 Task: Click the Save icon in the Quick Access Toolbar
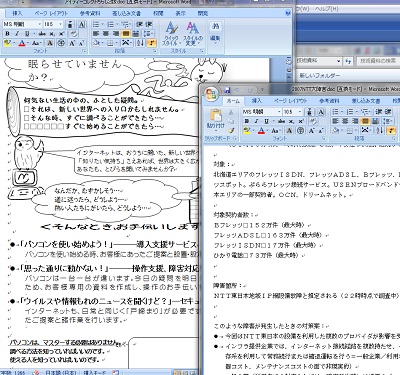[228, 90]
